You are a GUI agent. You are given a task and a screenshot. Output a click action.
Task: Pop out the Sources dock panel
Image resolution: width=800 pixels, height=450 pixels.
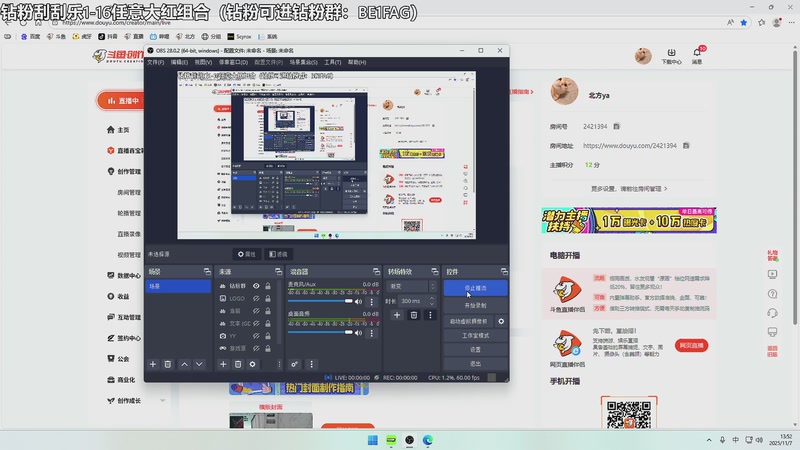click(x=278, y=271)
